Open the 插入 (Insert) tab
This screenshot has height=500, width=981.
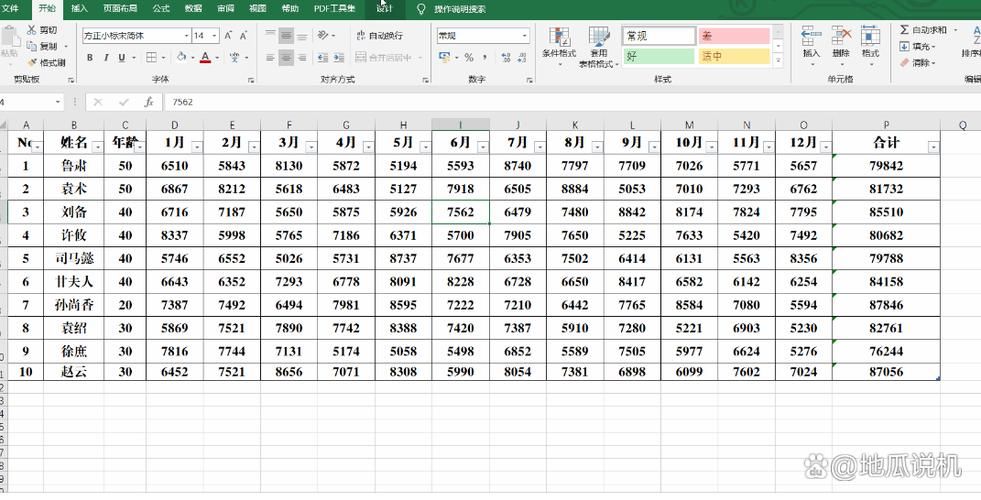[79, 9]
